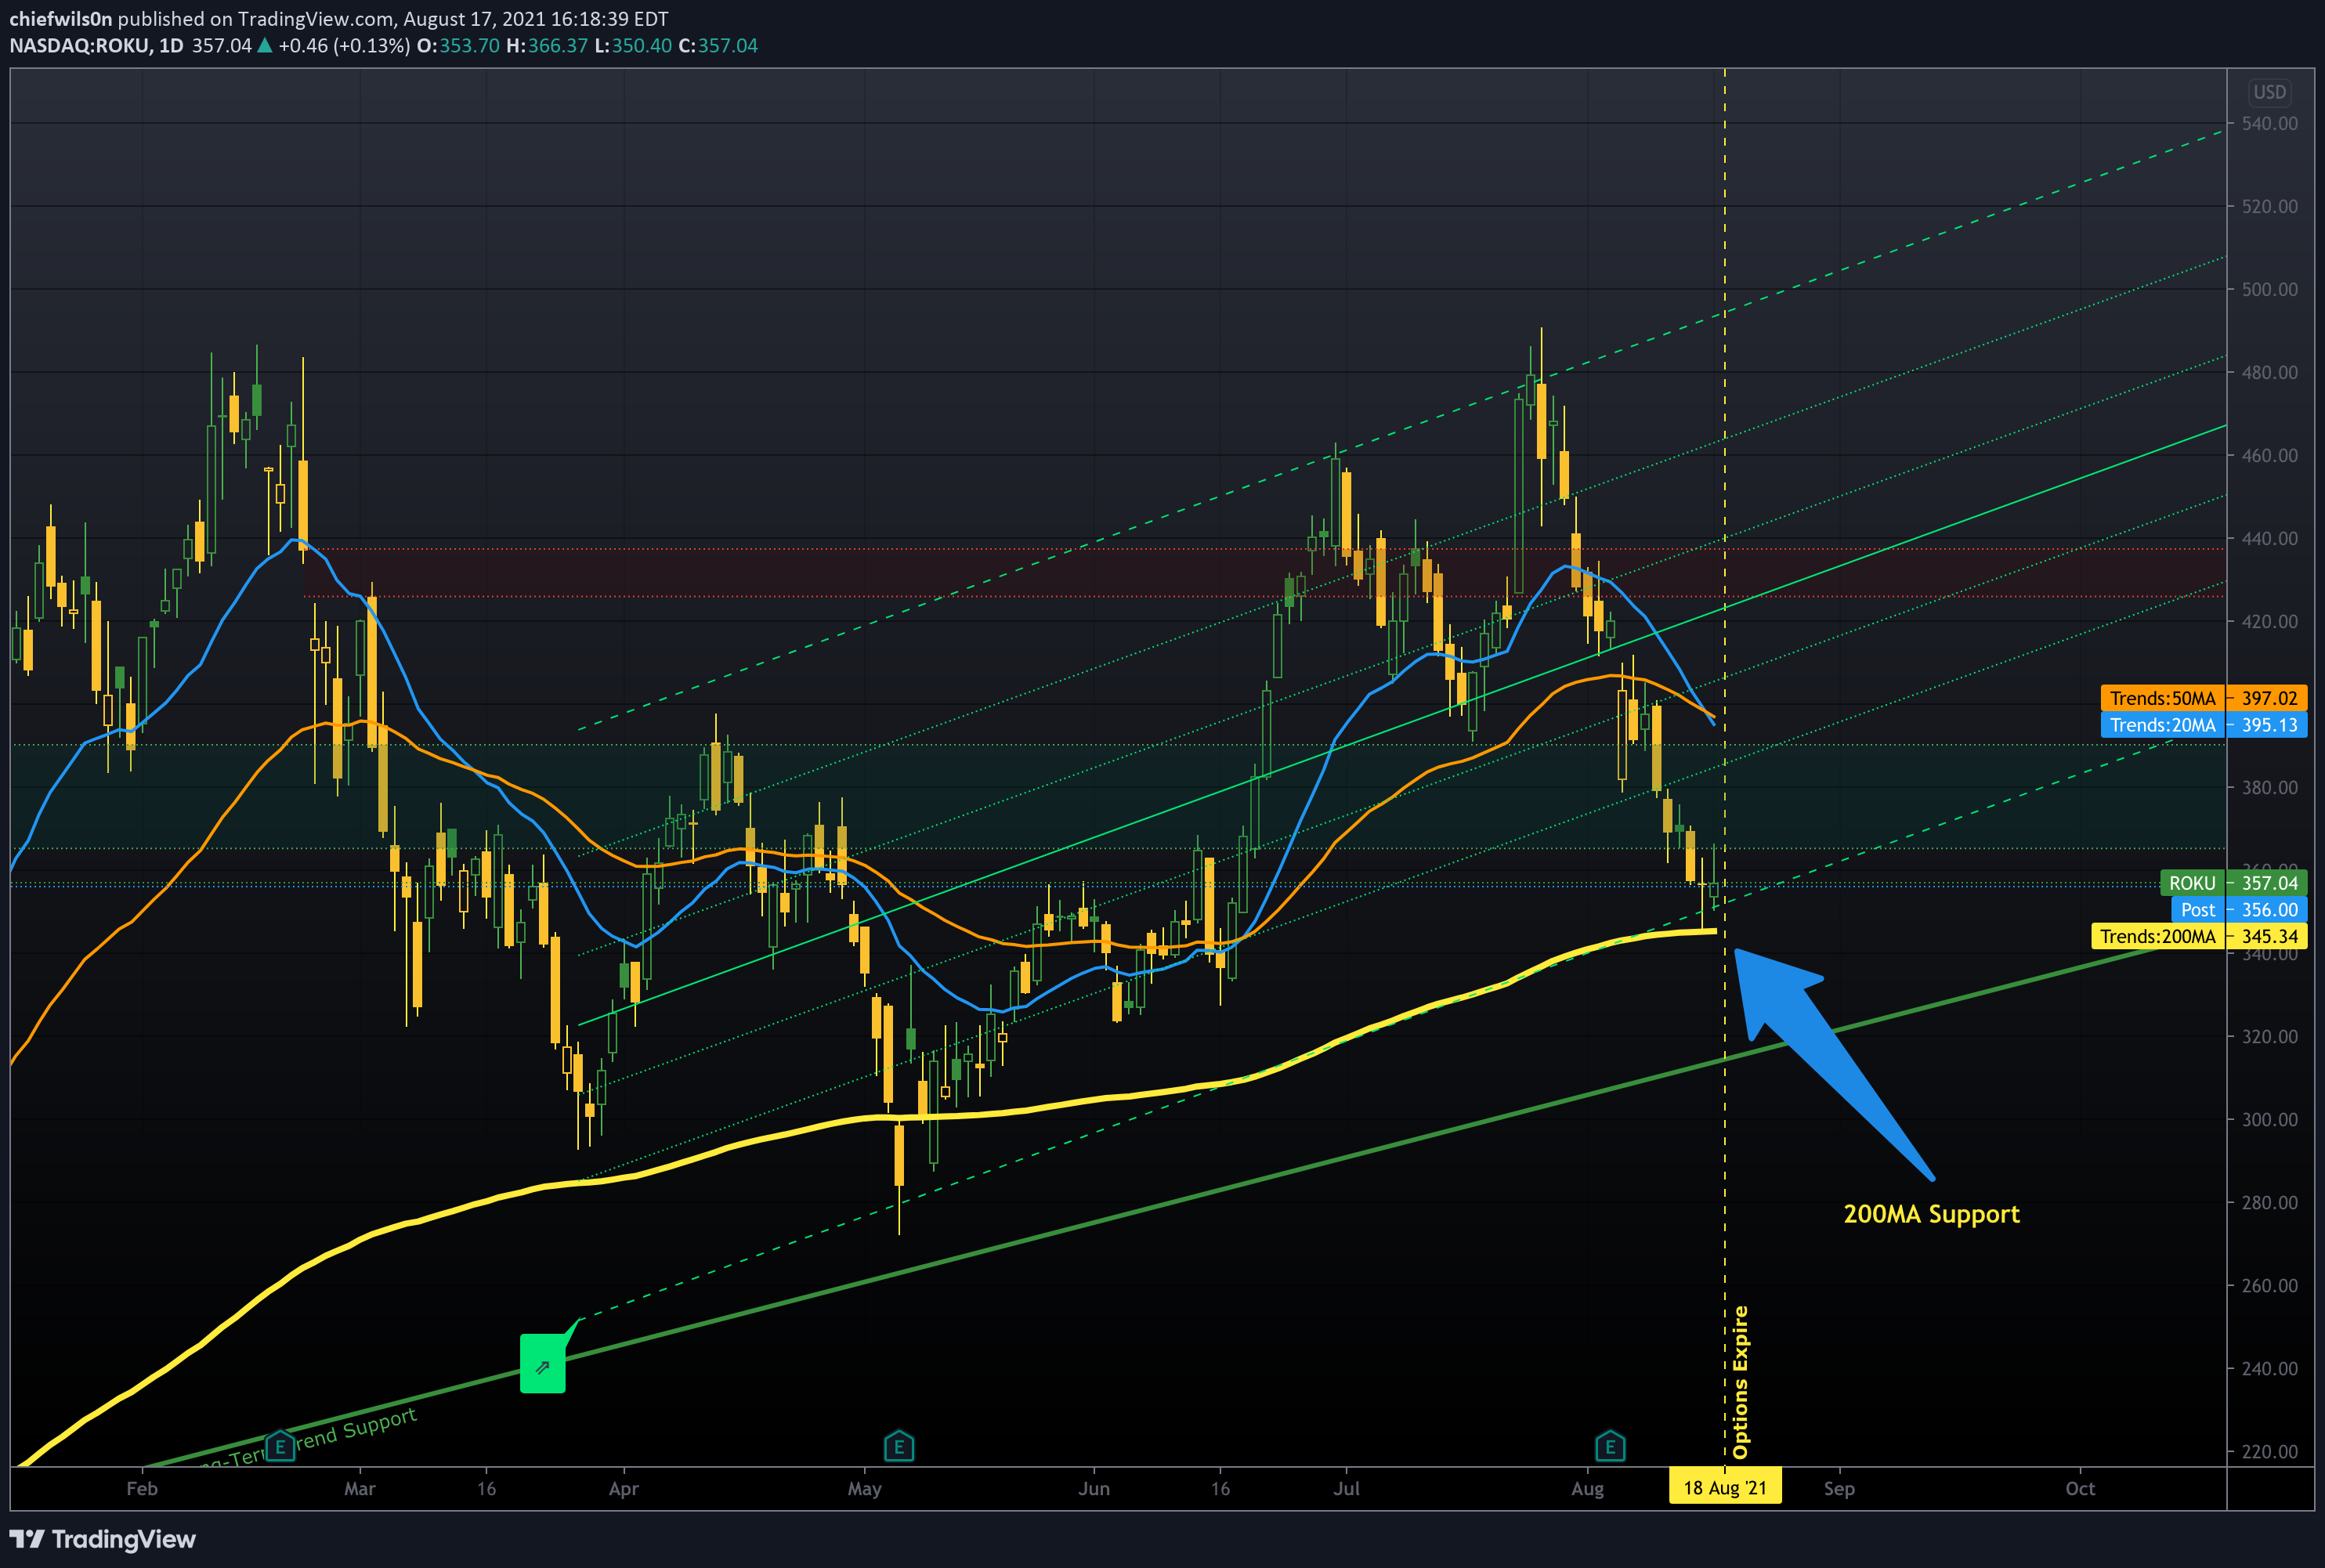
Task: Click the 220.00 price axis label
Action: tap(2269, 1452)
